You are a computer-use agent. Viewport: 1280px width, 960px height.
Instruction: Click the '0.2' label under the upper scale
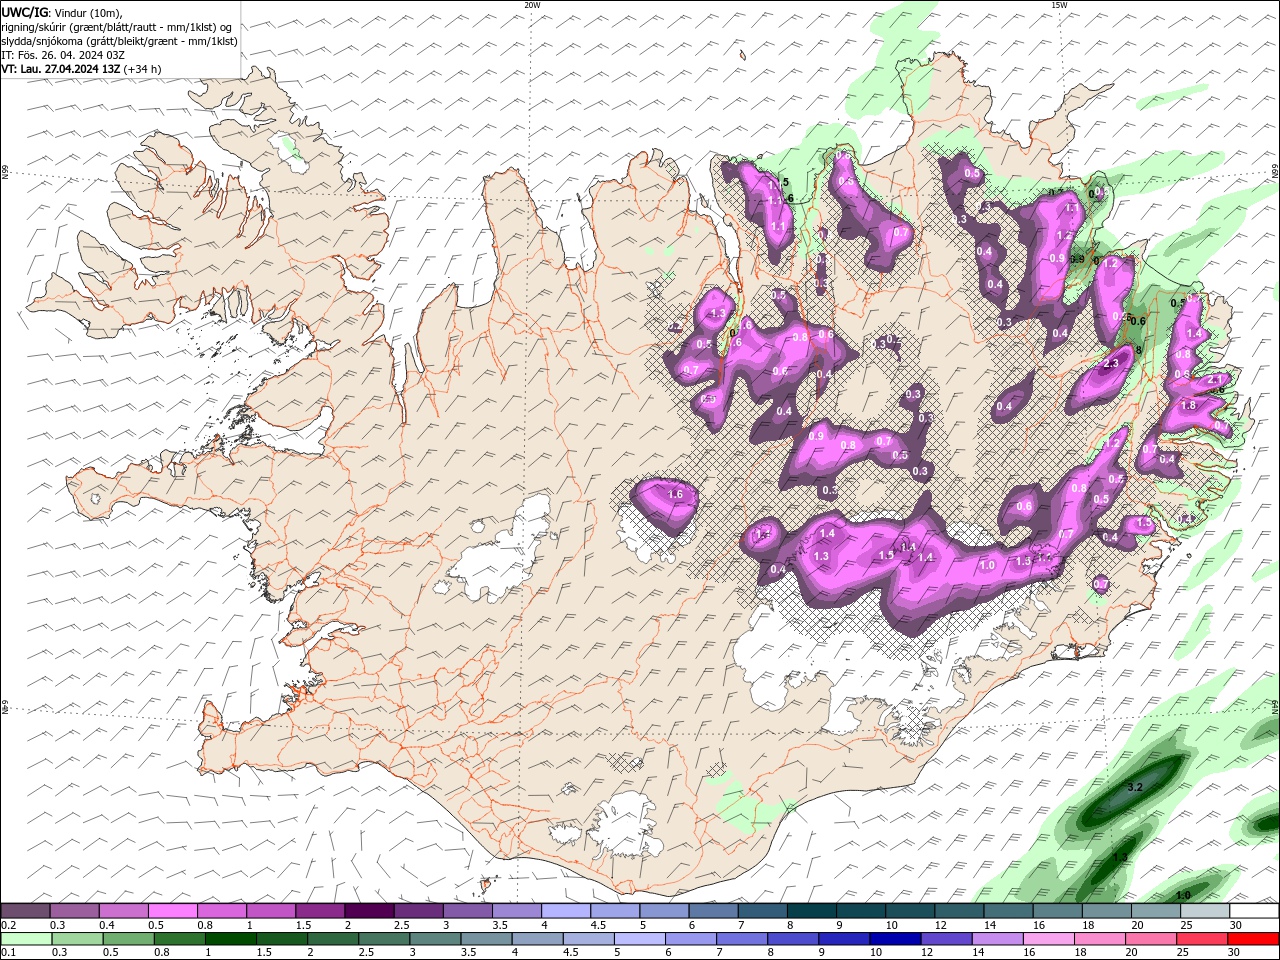tap(7, 925)
